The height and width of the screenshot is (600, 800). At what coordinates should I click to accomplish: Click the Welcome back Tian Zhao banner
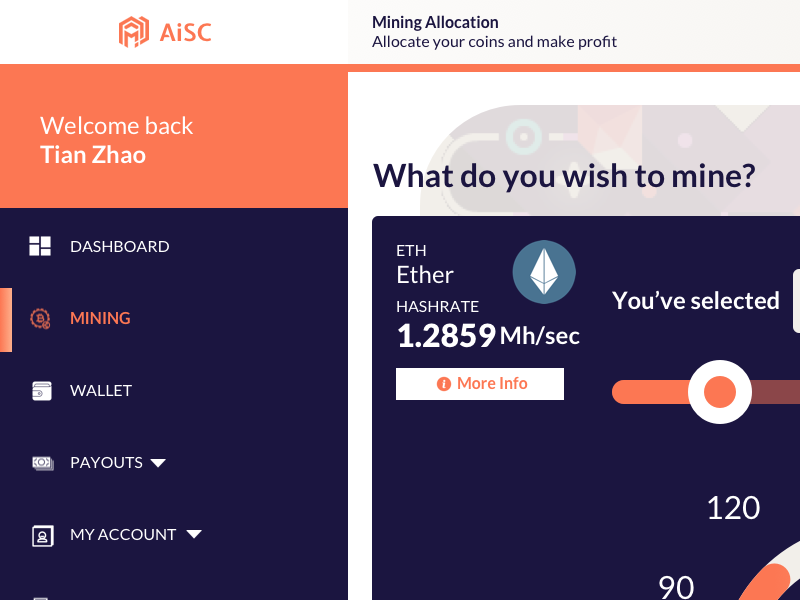coord(116,139)
